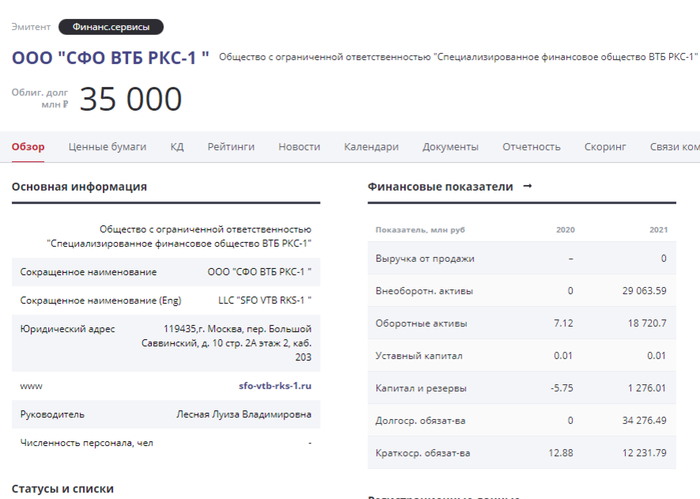The height and width of the screenshot is (499, 700).
Task: Click the ООО "СФО ВТБ РКС-1" title
Action: 111,57
